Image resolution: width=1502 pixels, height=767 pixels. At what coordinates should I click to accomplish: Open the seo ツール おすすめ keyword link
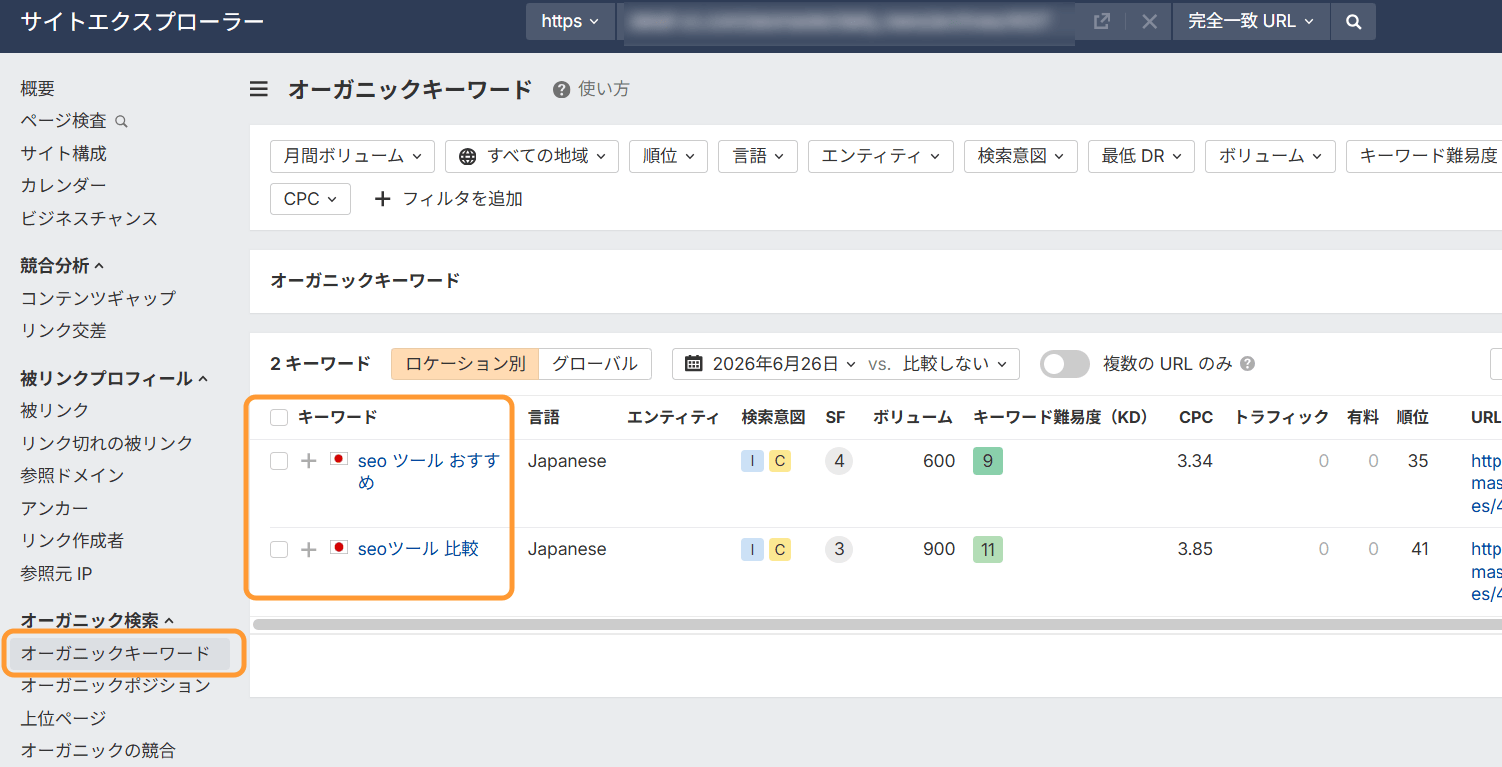(x=428, y=471)
